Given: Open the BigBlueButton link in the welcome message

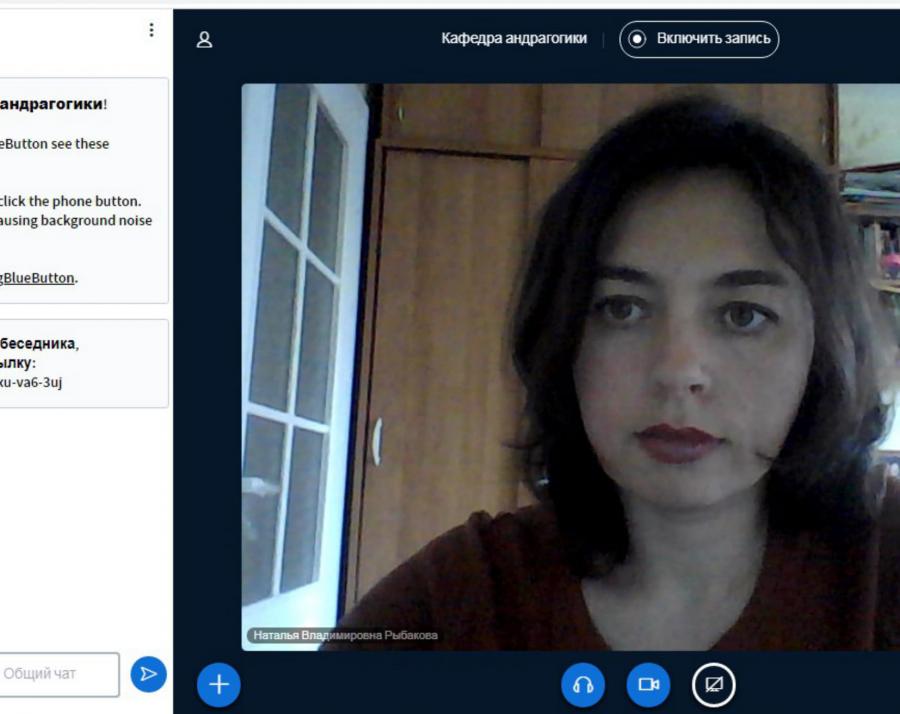Looking at the screenshot, I should 37,278.
